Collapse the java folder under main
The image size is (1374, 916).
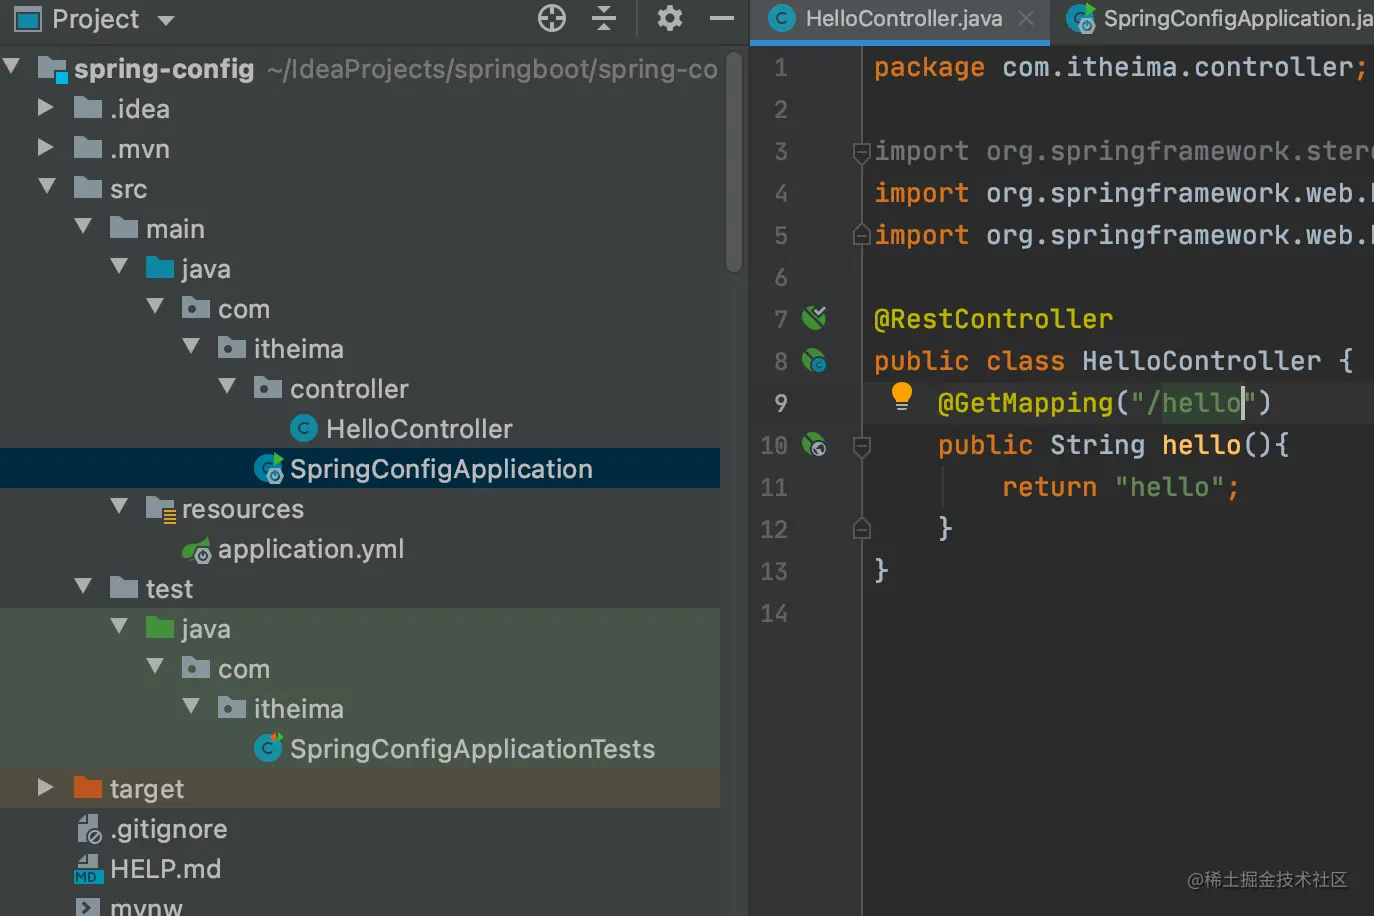pos(119,267)
